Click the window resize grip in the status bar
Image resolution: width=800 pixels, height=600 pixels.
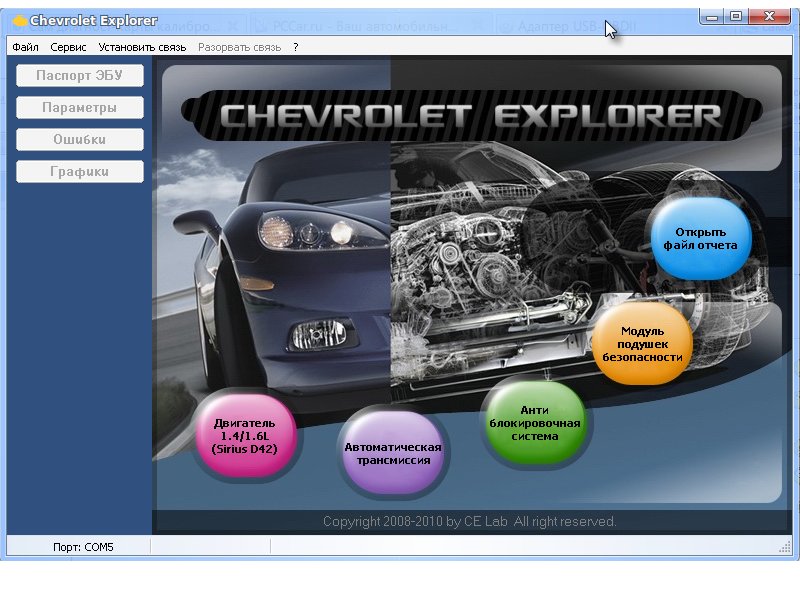point(784,548)
